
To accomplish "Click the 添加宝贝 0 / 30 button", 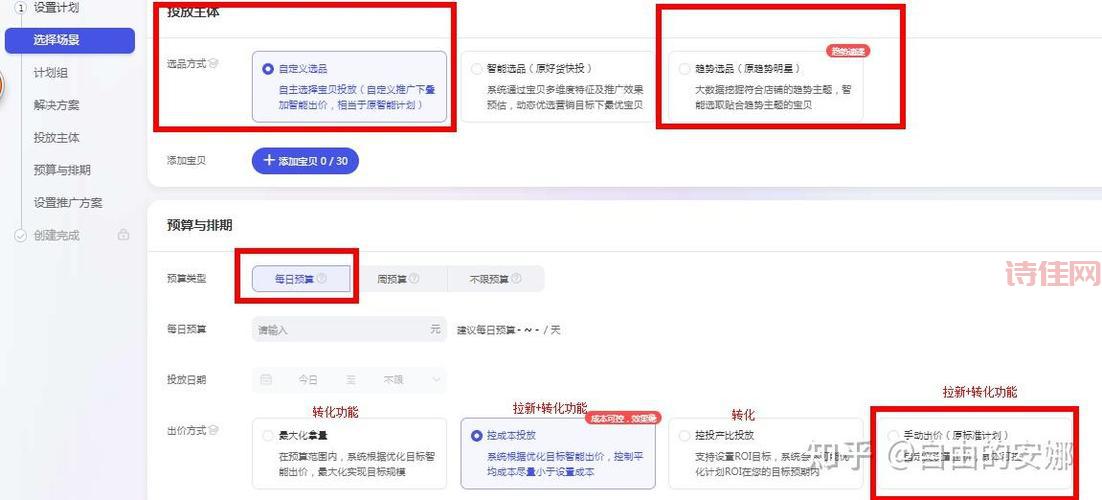I will coord(305,161).
